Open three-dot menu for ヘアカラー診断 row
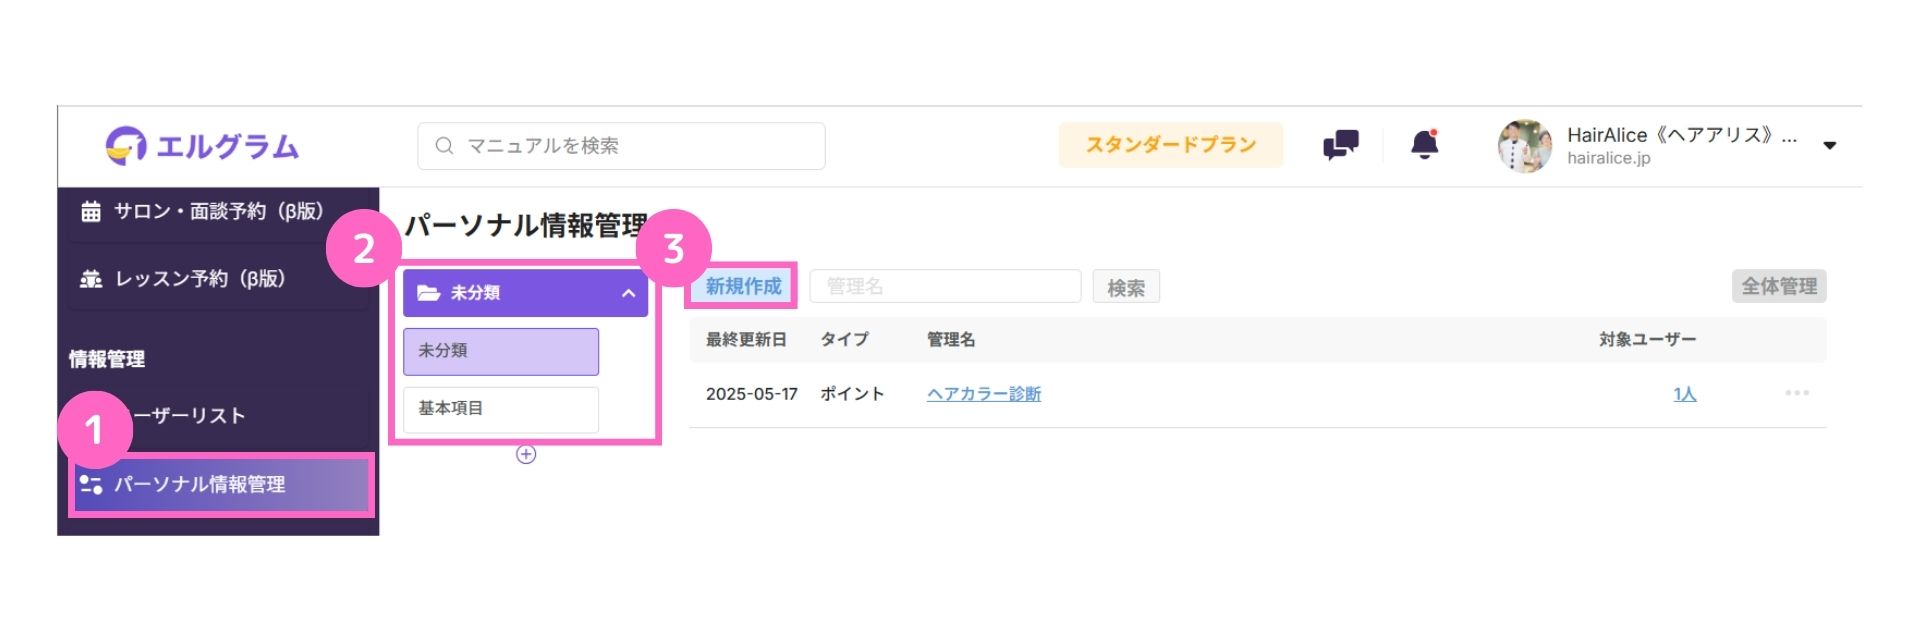Viewport: 1920px width, 640px height. point(1797,393)
